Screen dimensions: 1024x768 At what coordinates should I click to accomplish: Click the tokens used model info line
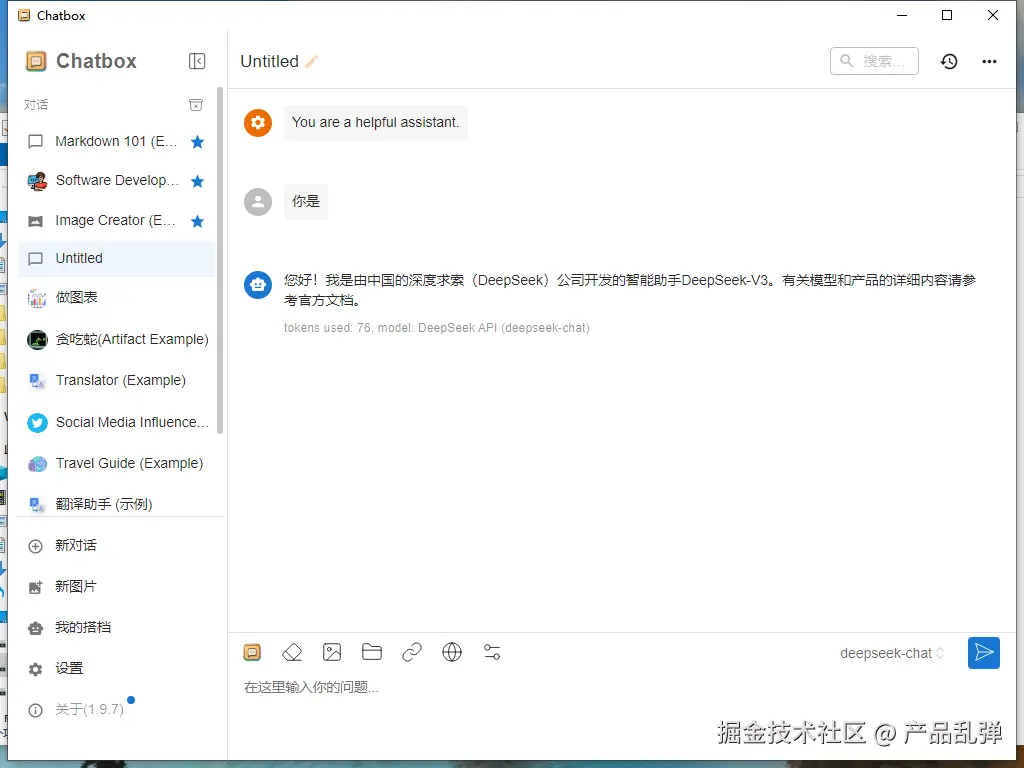(436, 328)
